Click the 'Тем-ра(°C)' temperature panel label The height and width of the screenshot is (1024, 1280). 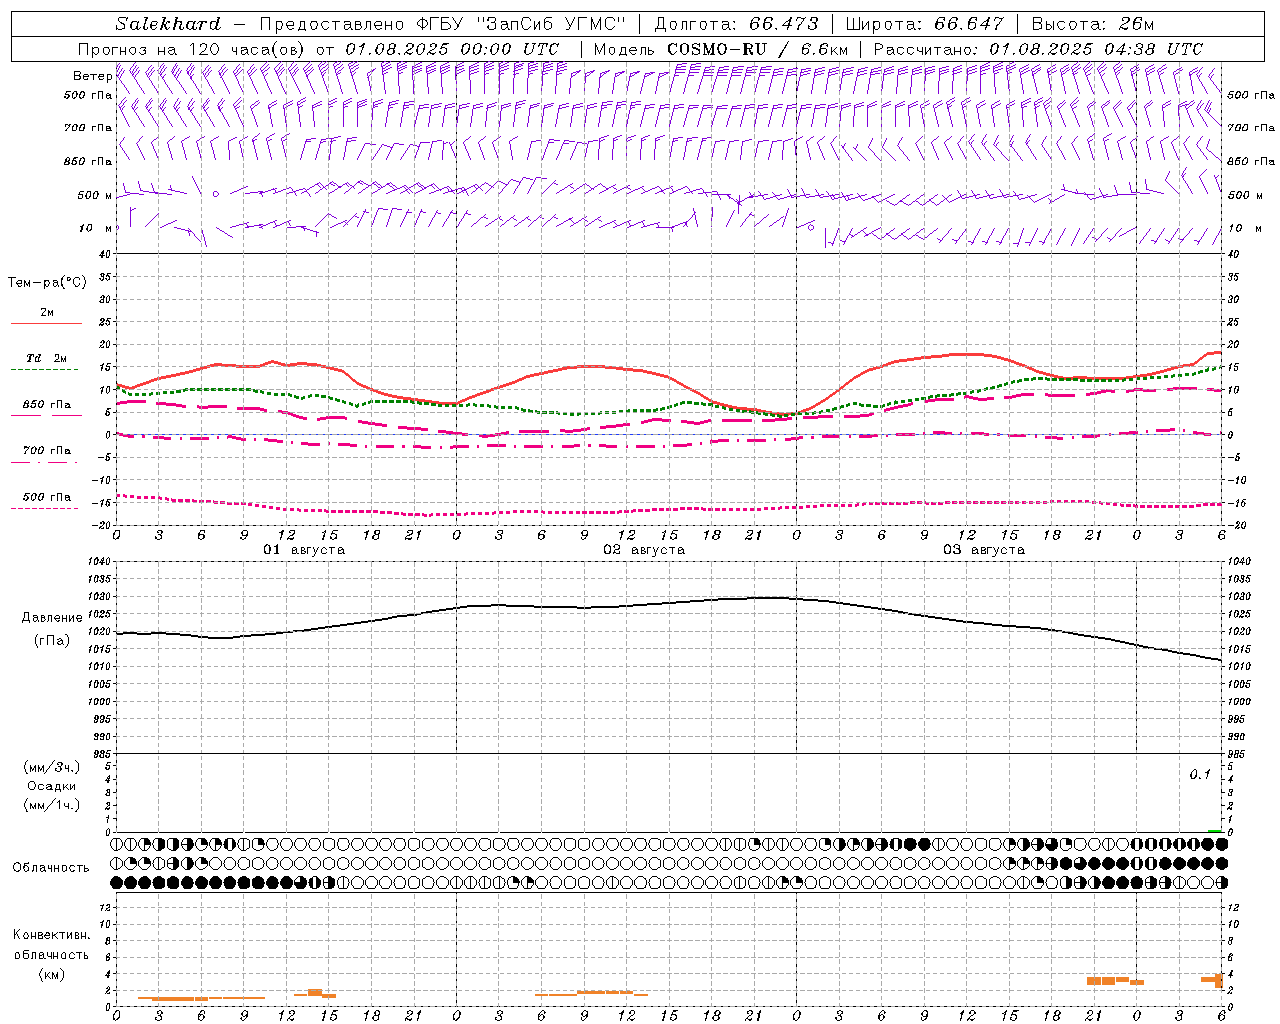click(47, 283)
